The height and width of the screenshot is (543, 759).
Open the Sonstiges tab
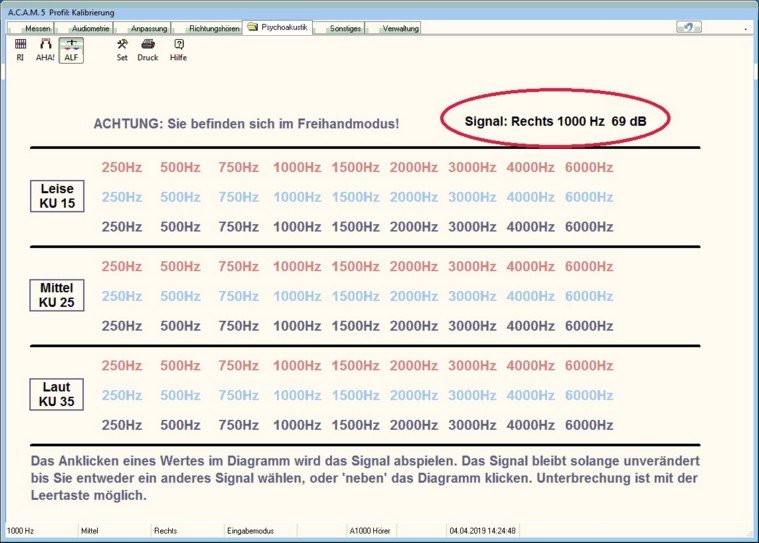(339, 28)
